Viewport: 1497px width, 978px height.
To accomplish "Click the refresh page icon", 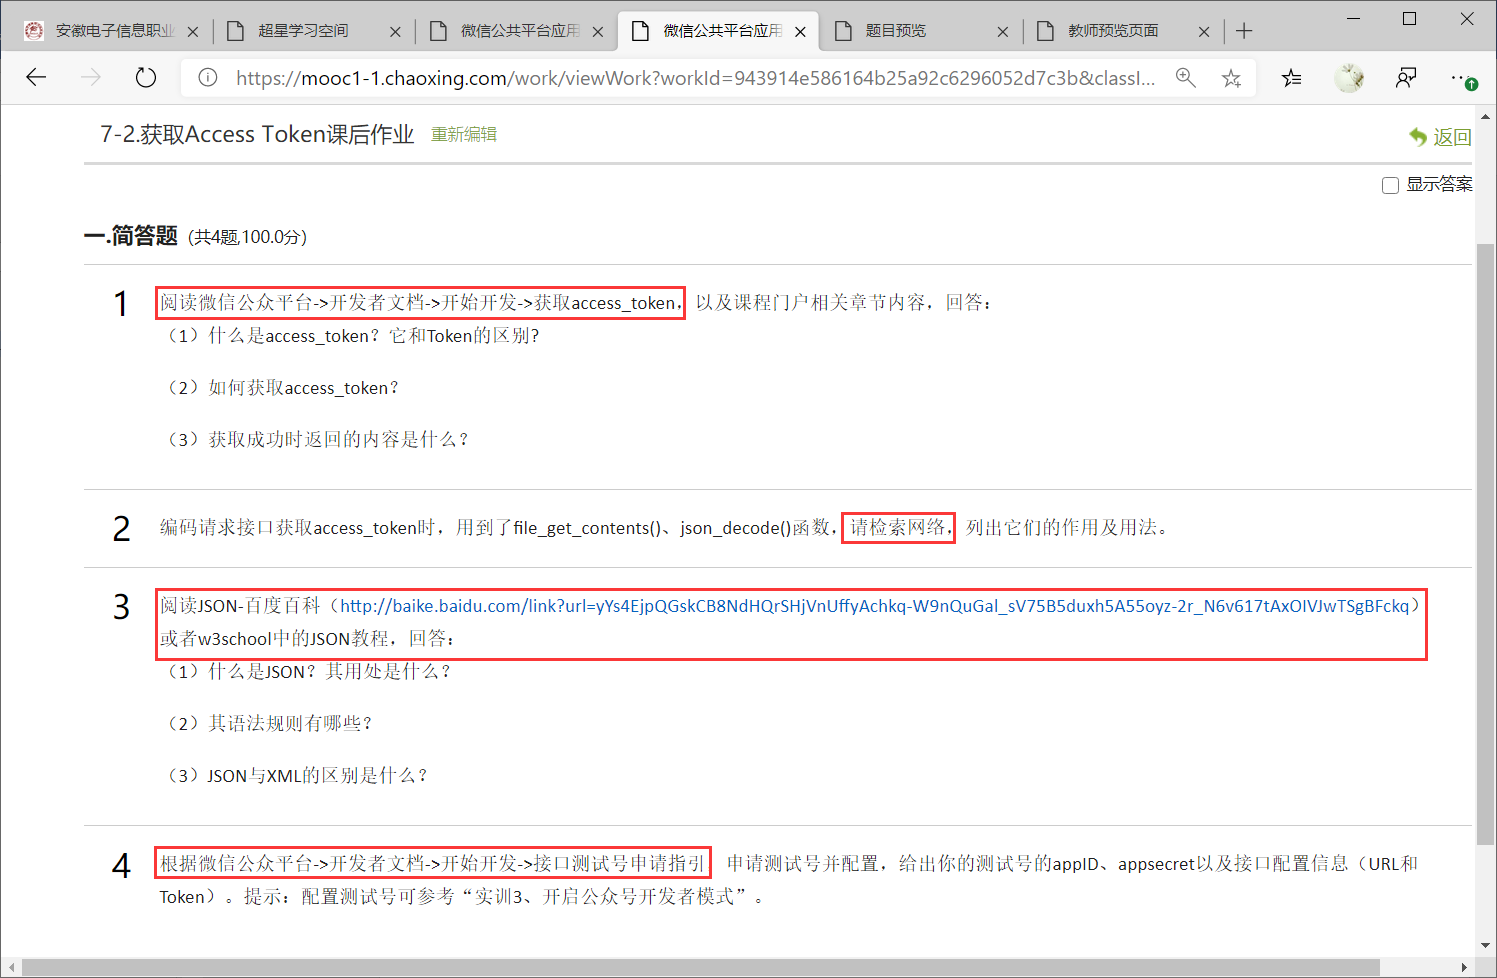I will pyautogui.click(x=146, y=78).
